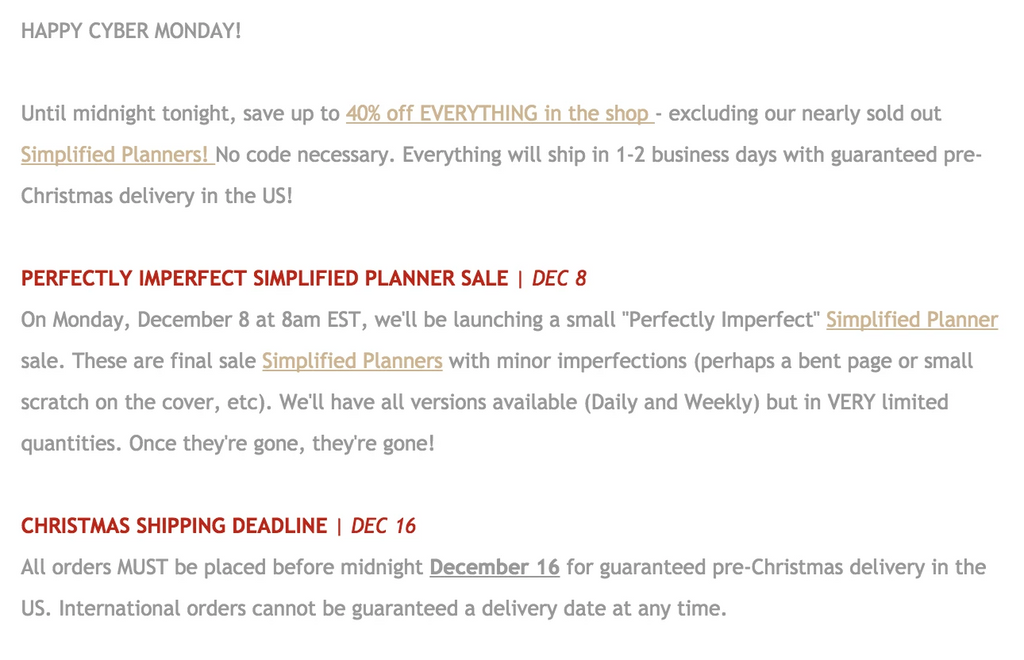The image size is (1024, 660).
Task: Click the italic DEC 8 date
Action: [559, 279]
